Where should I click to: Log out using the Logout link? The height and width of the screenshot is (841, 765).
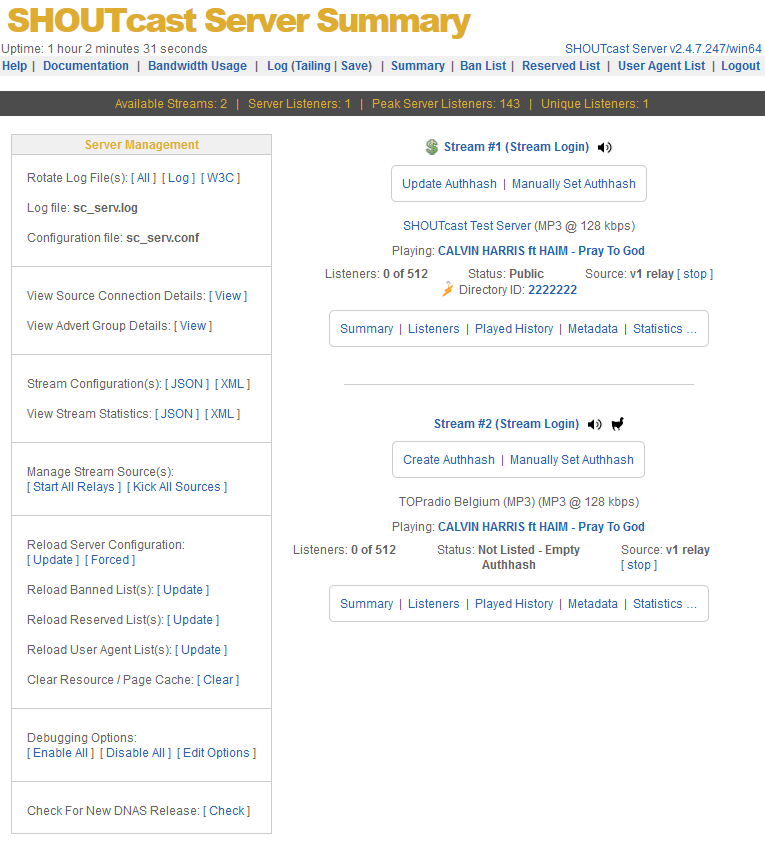740,66
